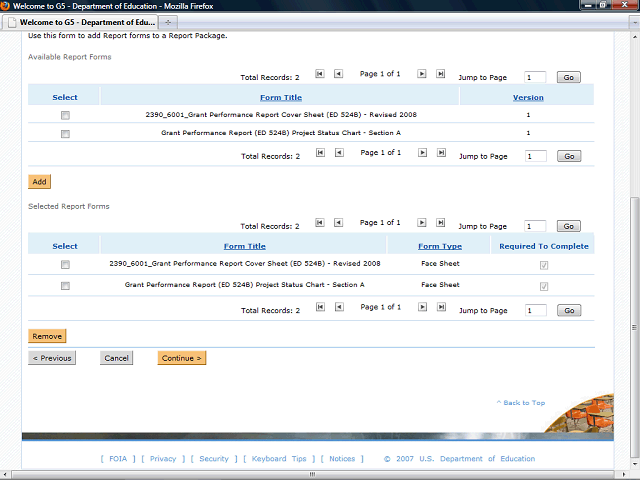Viewport: 640px width, 480px height.
Task: Go to next page in top Available Forms pager
Action: (422, 74)
